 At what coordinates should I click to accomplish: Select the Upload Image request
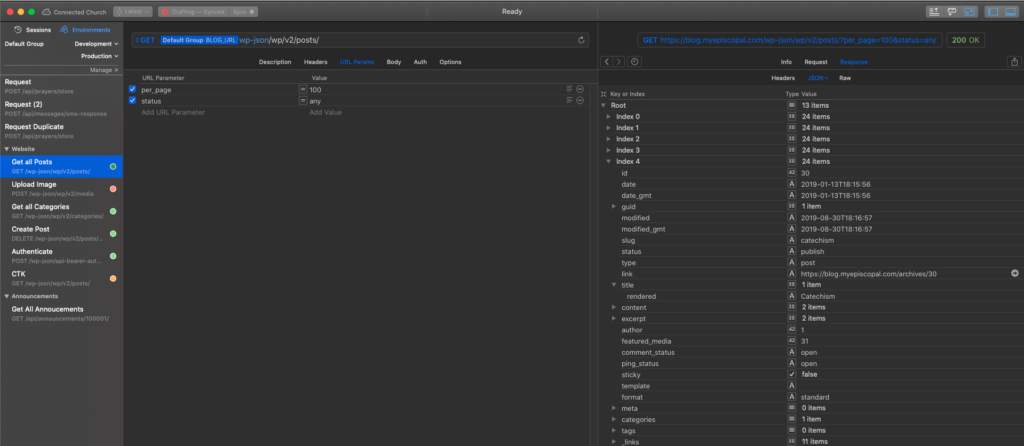61,189
